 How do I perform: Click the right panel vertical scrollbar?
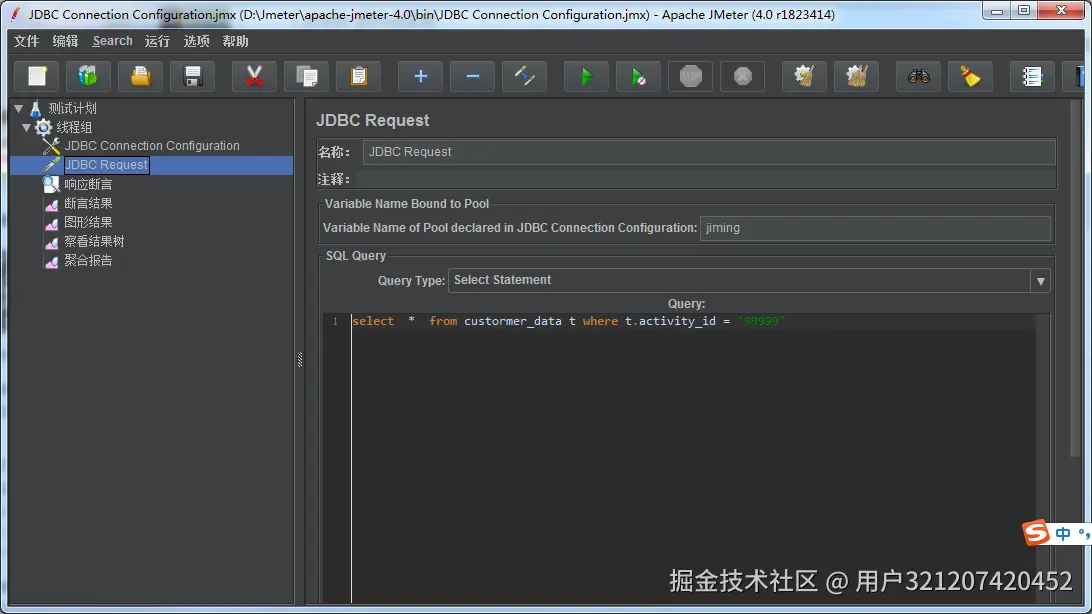point(1076,278)
